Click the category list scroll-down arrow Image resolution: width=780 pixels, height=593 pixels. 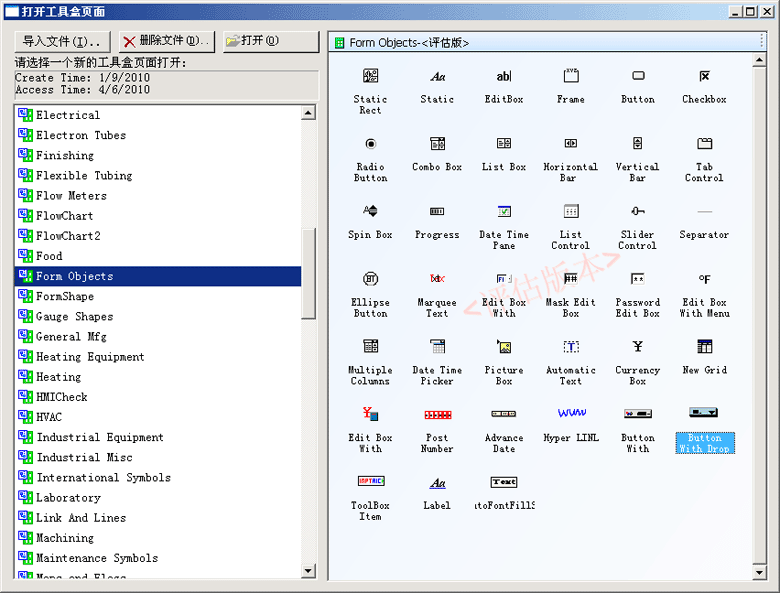click(308, 571)
